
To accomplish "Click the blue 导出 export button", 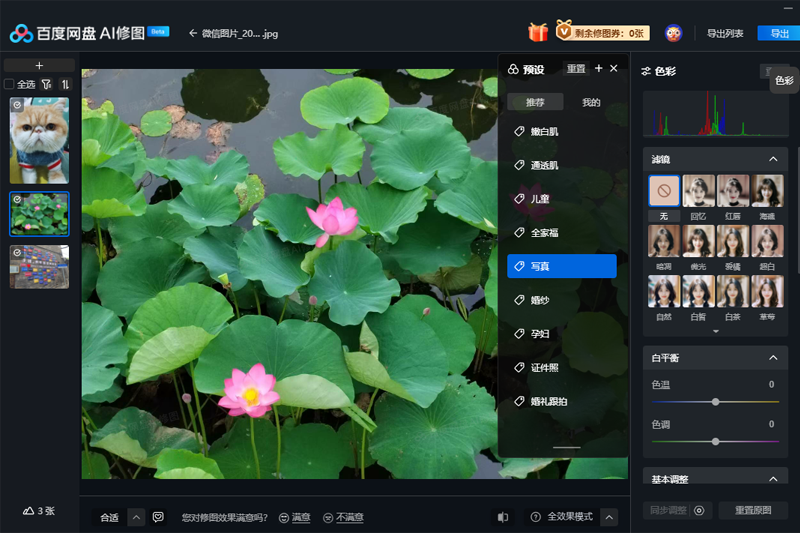I will tap(779, 33).
